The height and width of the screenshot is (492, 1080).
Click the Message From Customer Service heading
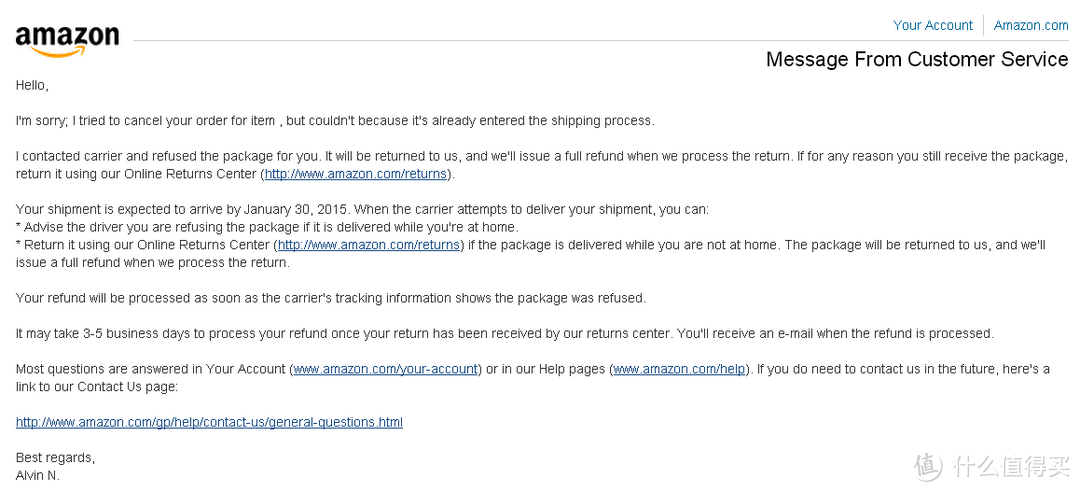click(917, 59)
